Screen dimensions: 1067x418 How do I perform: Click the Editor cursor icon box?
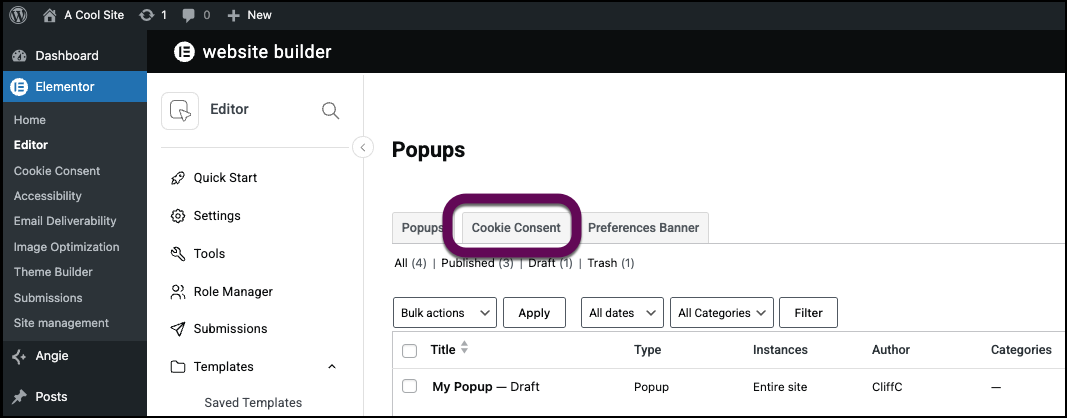pyautogui.click(x=180, y=110)
